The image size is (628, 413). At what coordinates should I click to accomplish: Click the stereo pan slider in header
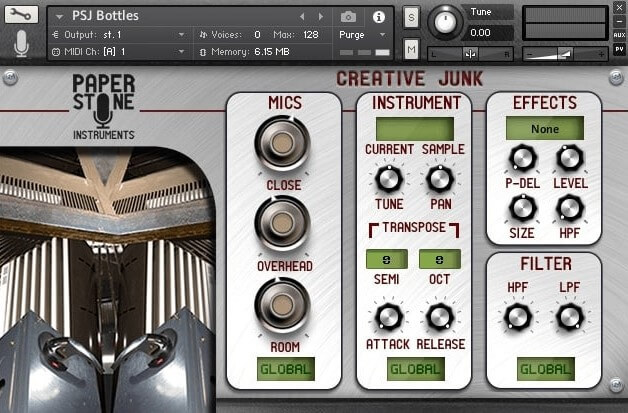(469, 52)
